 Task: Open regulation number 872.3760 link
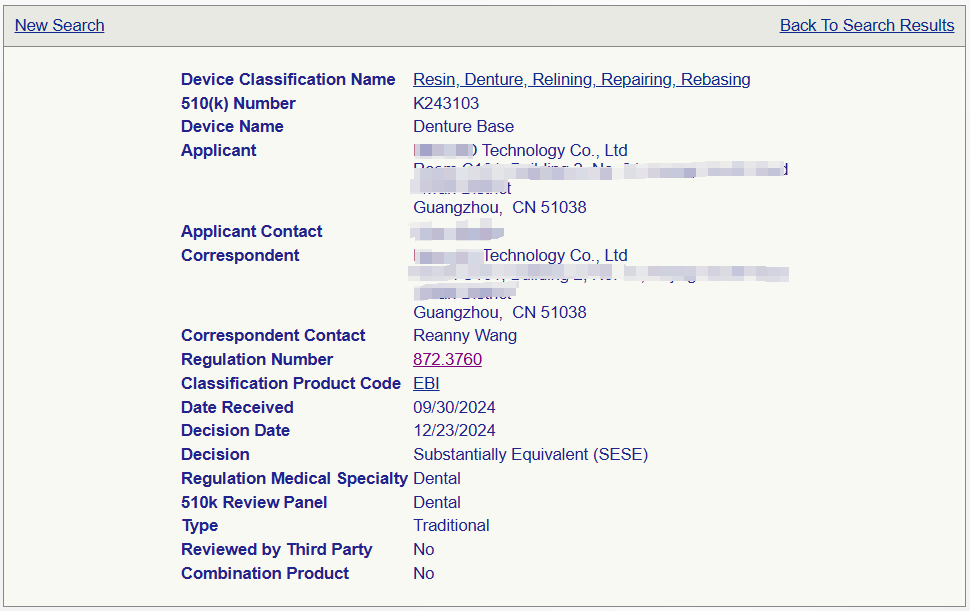447,360
